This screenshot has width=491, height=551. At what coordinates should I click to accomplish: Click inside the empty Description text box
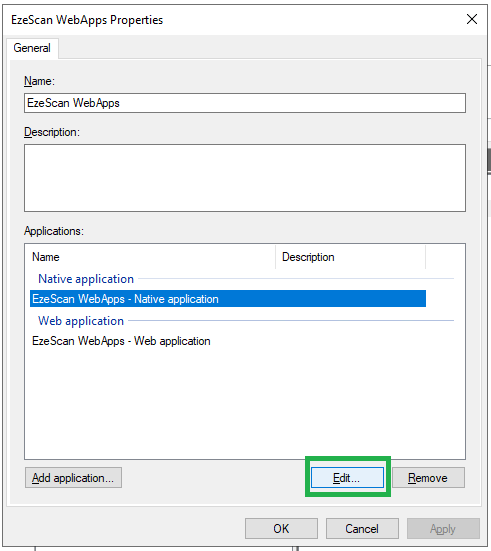[x=245, y=178]
